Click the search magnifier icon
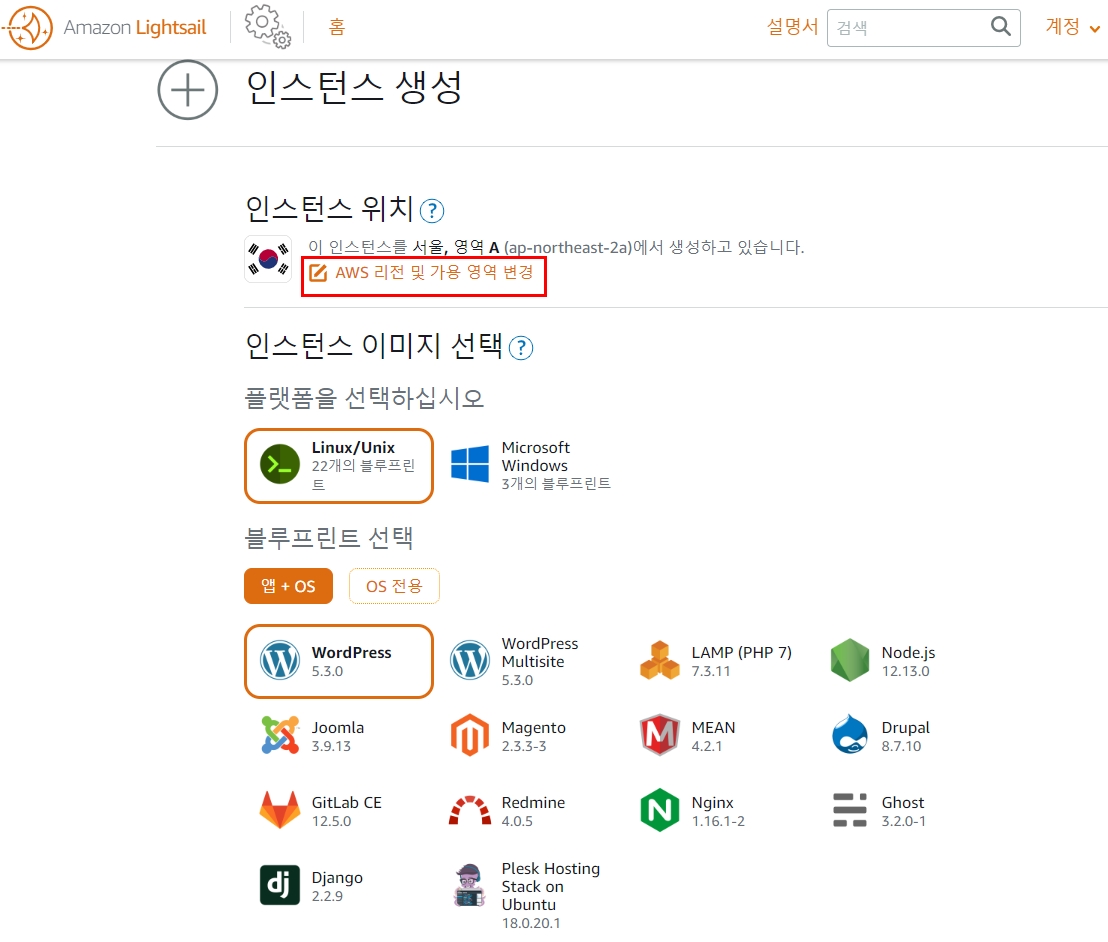1108x942 pixels. coord(1001,27)
